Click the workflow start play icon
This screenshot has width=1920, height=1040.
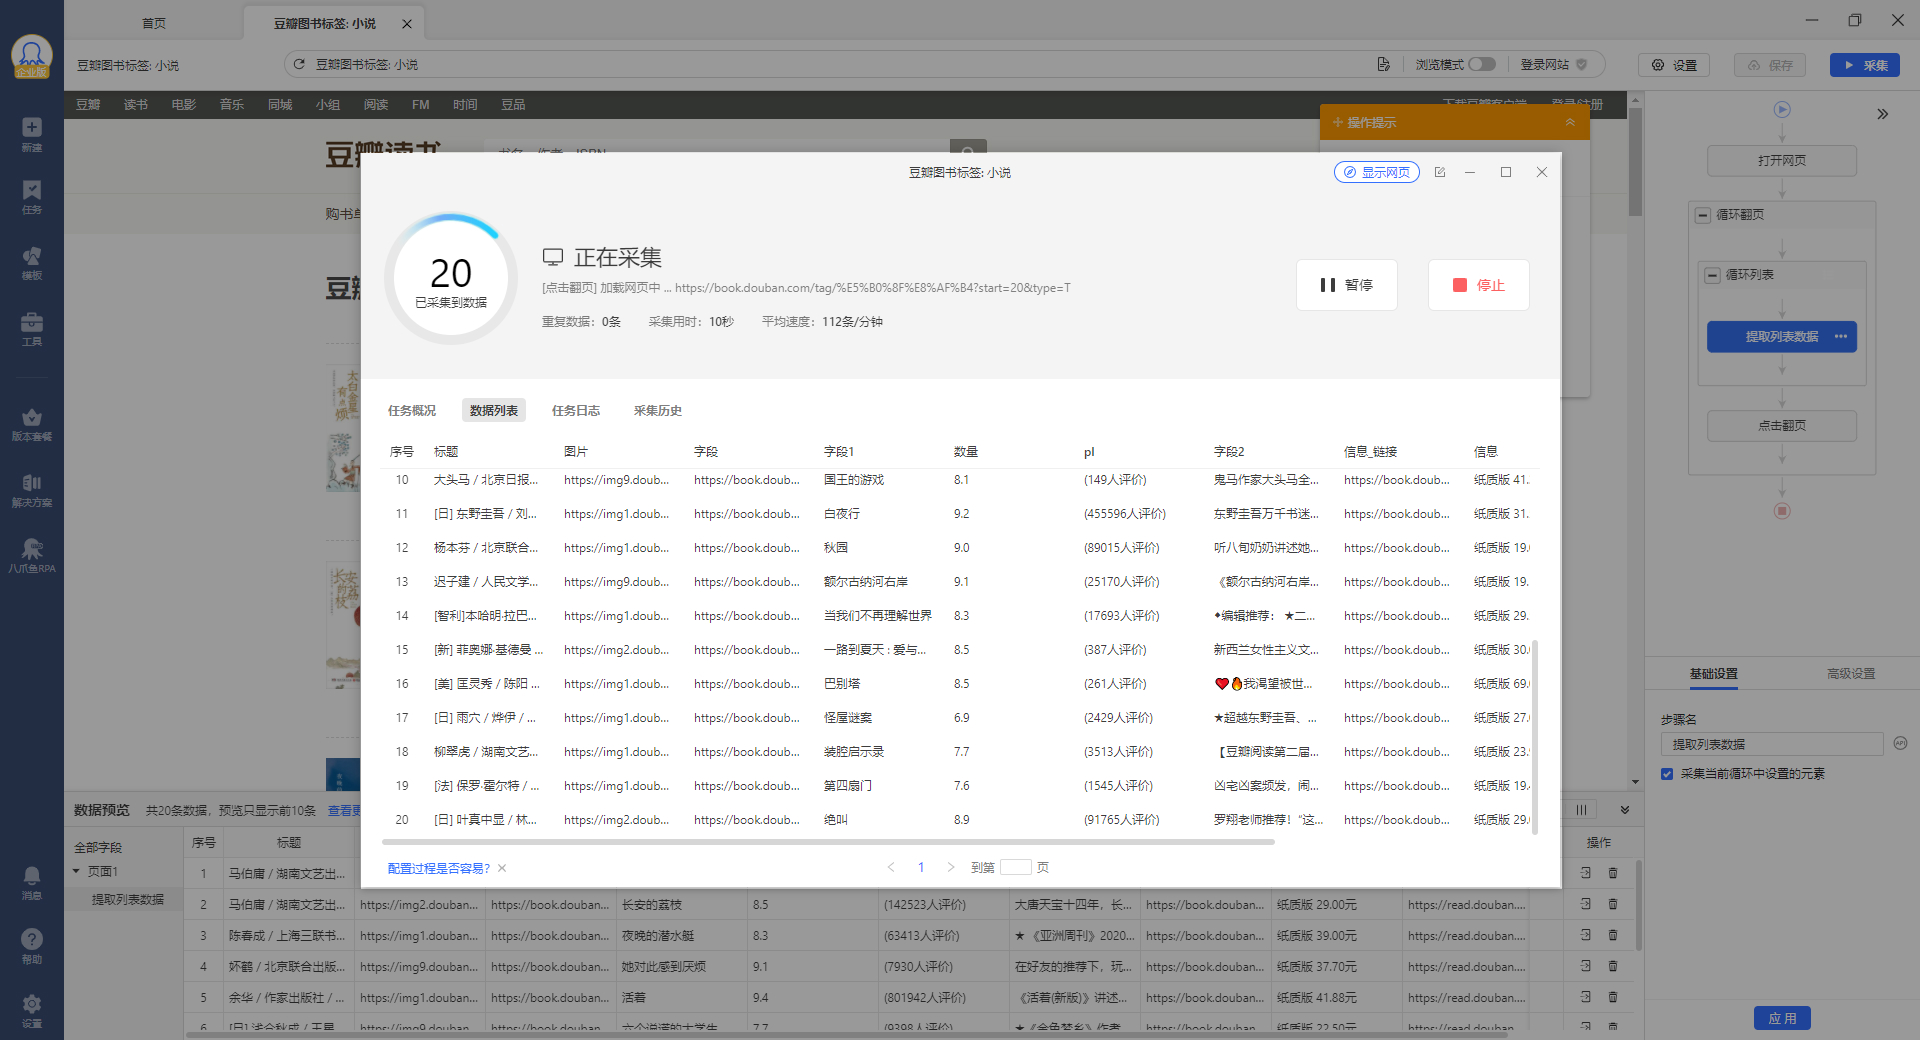pos(1782,110)
